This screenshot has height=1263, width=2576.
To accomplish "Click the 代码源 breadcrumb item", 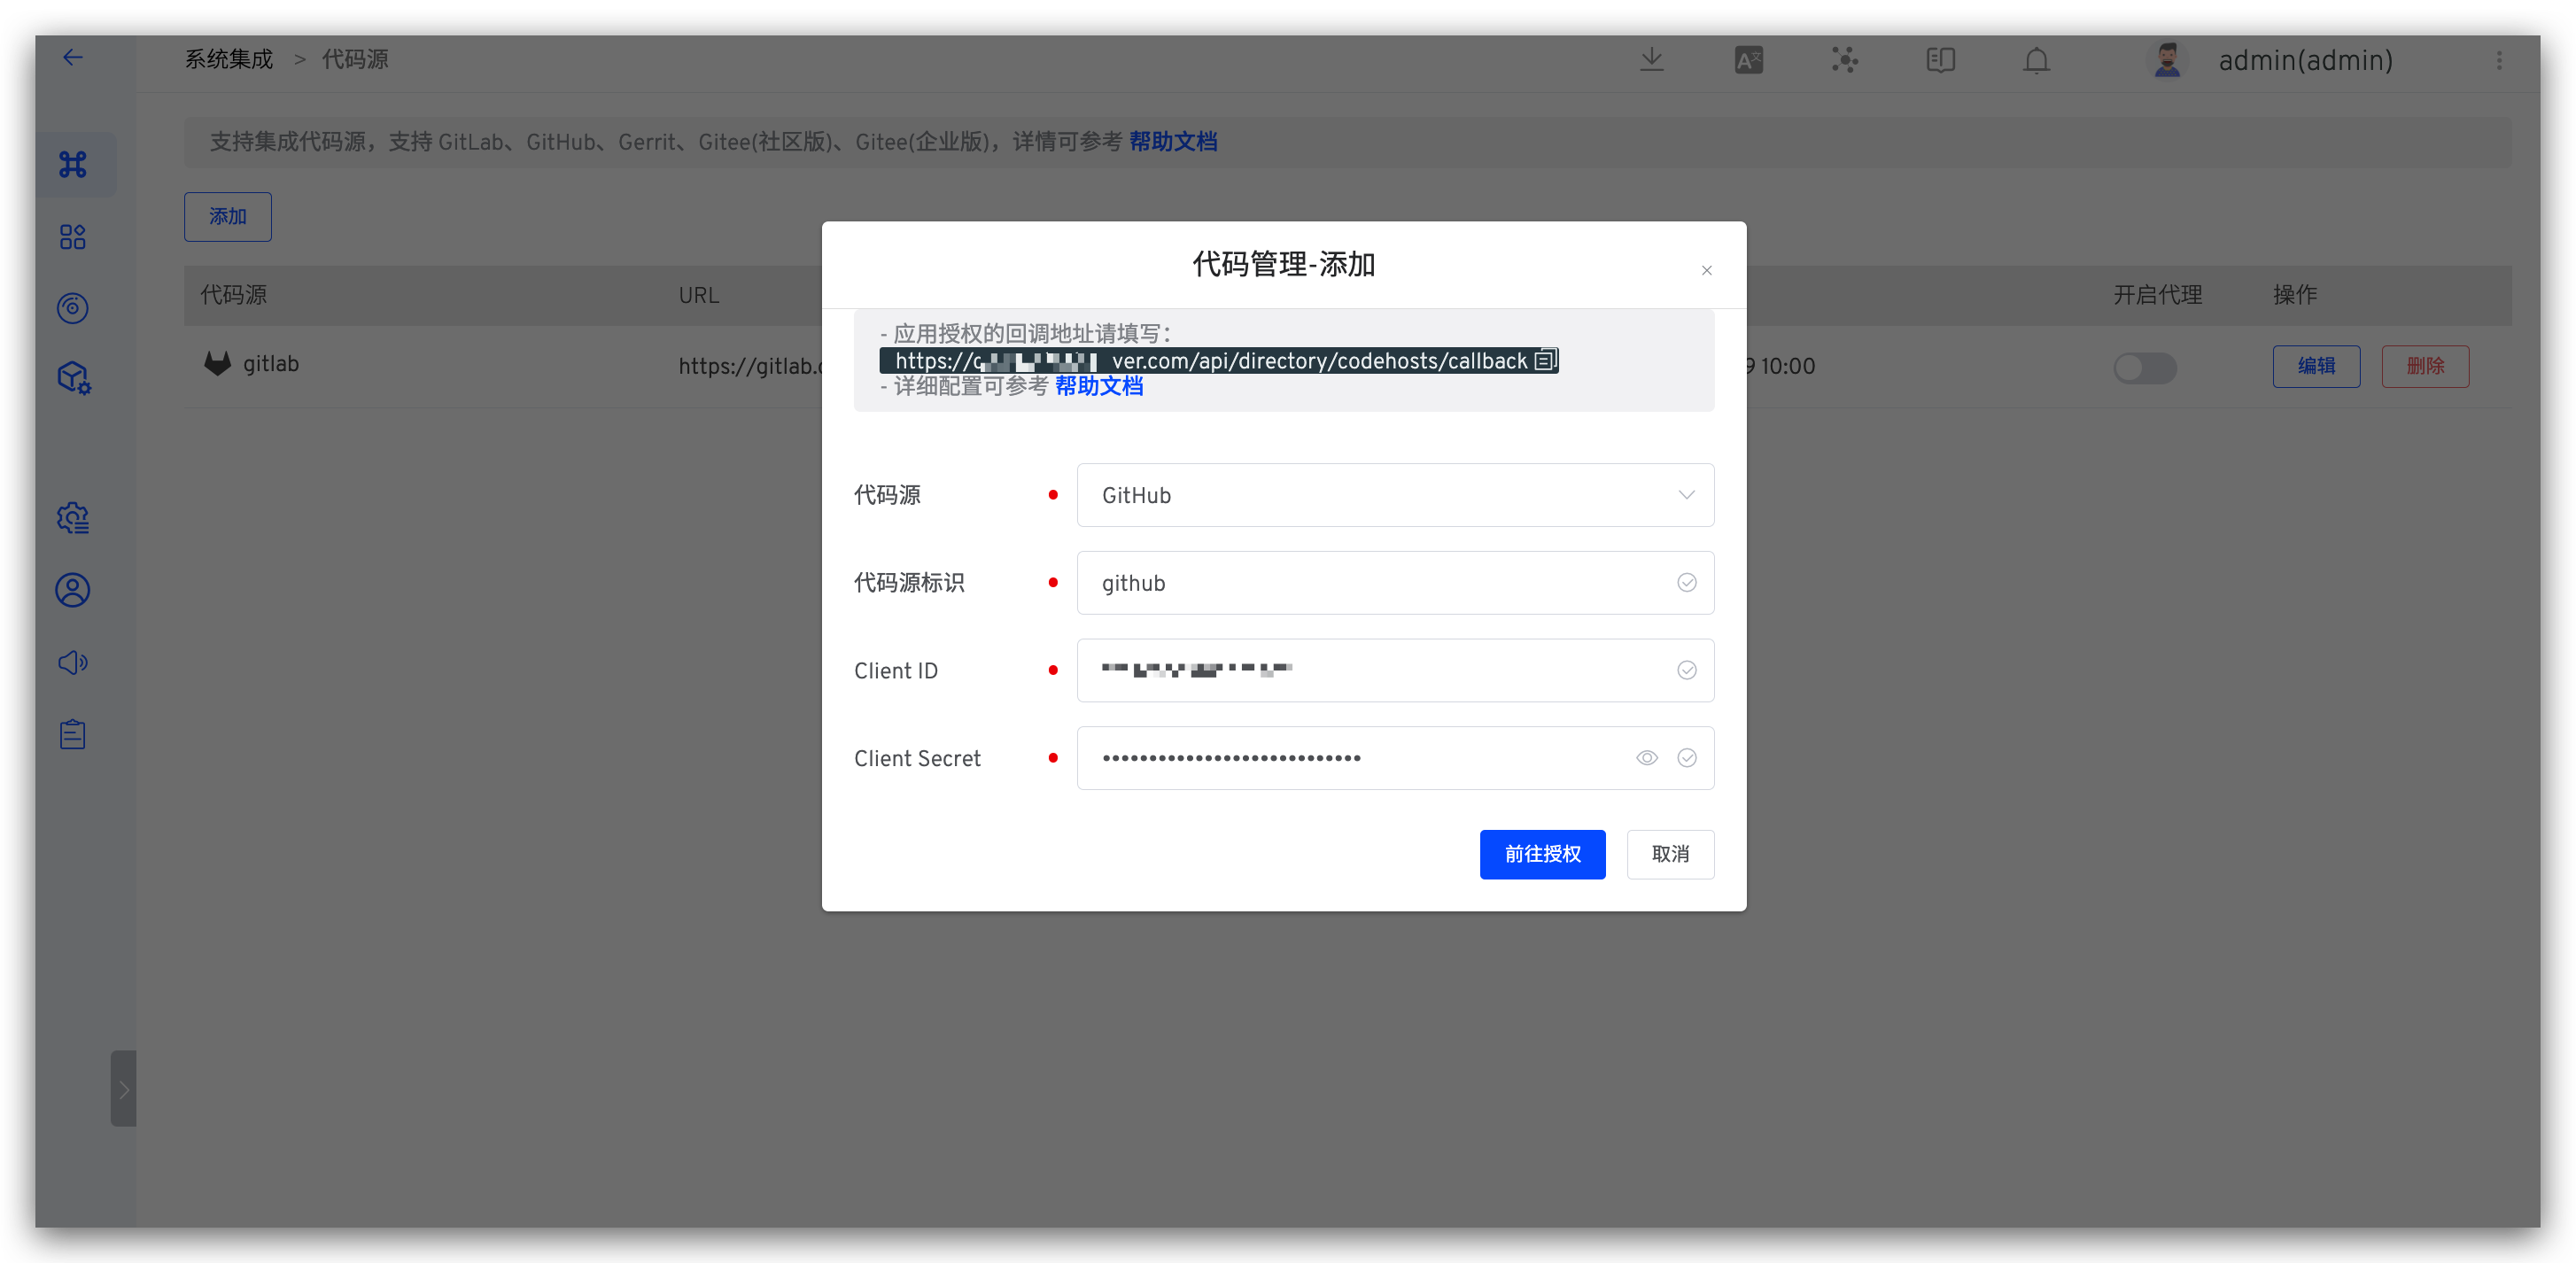I will pyautogui.click(x=356, y=59).
